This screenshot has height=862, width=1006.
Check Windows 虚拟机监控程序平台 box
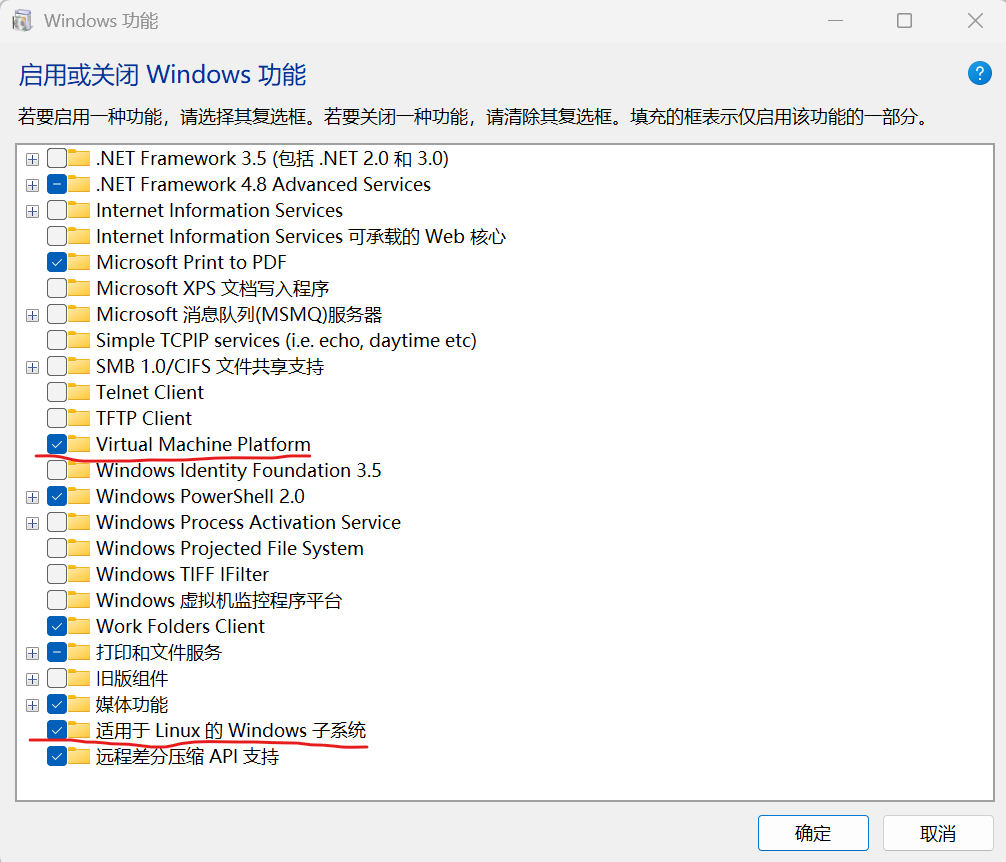tap(57, 600)
